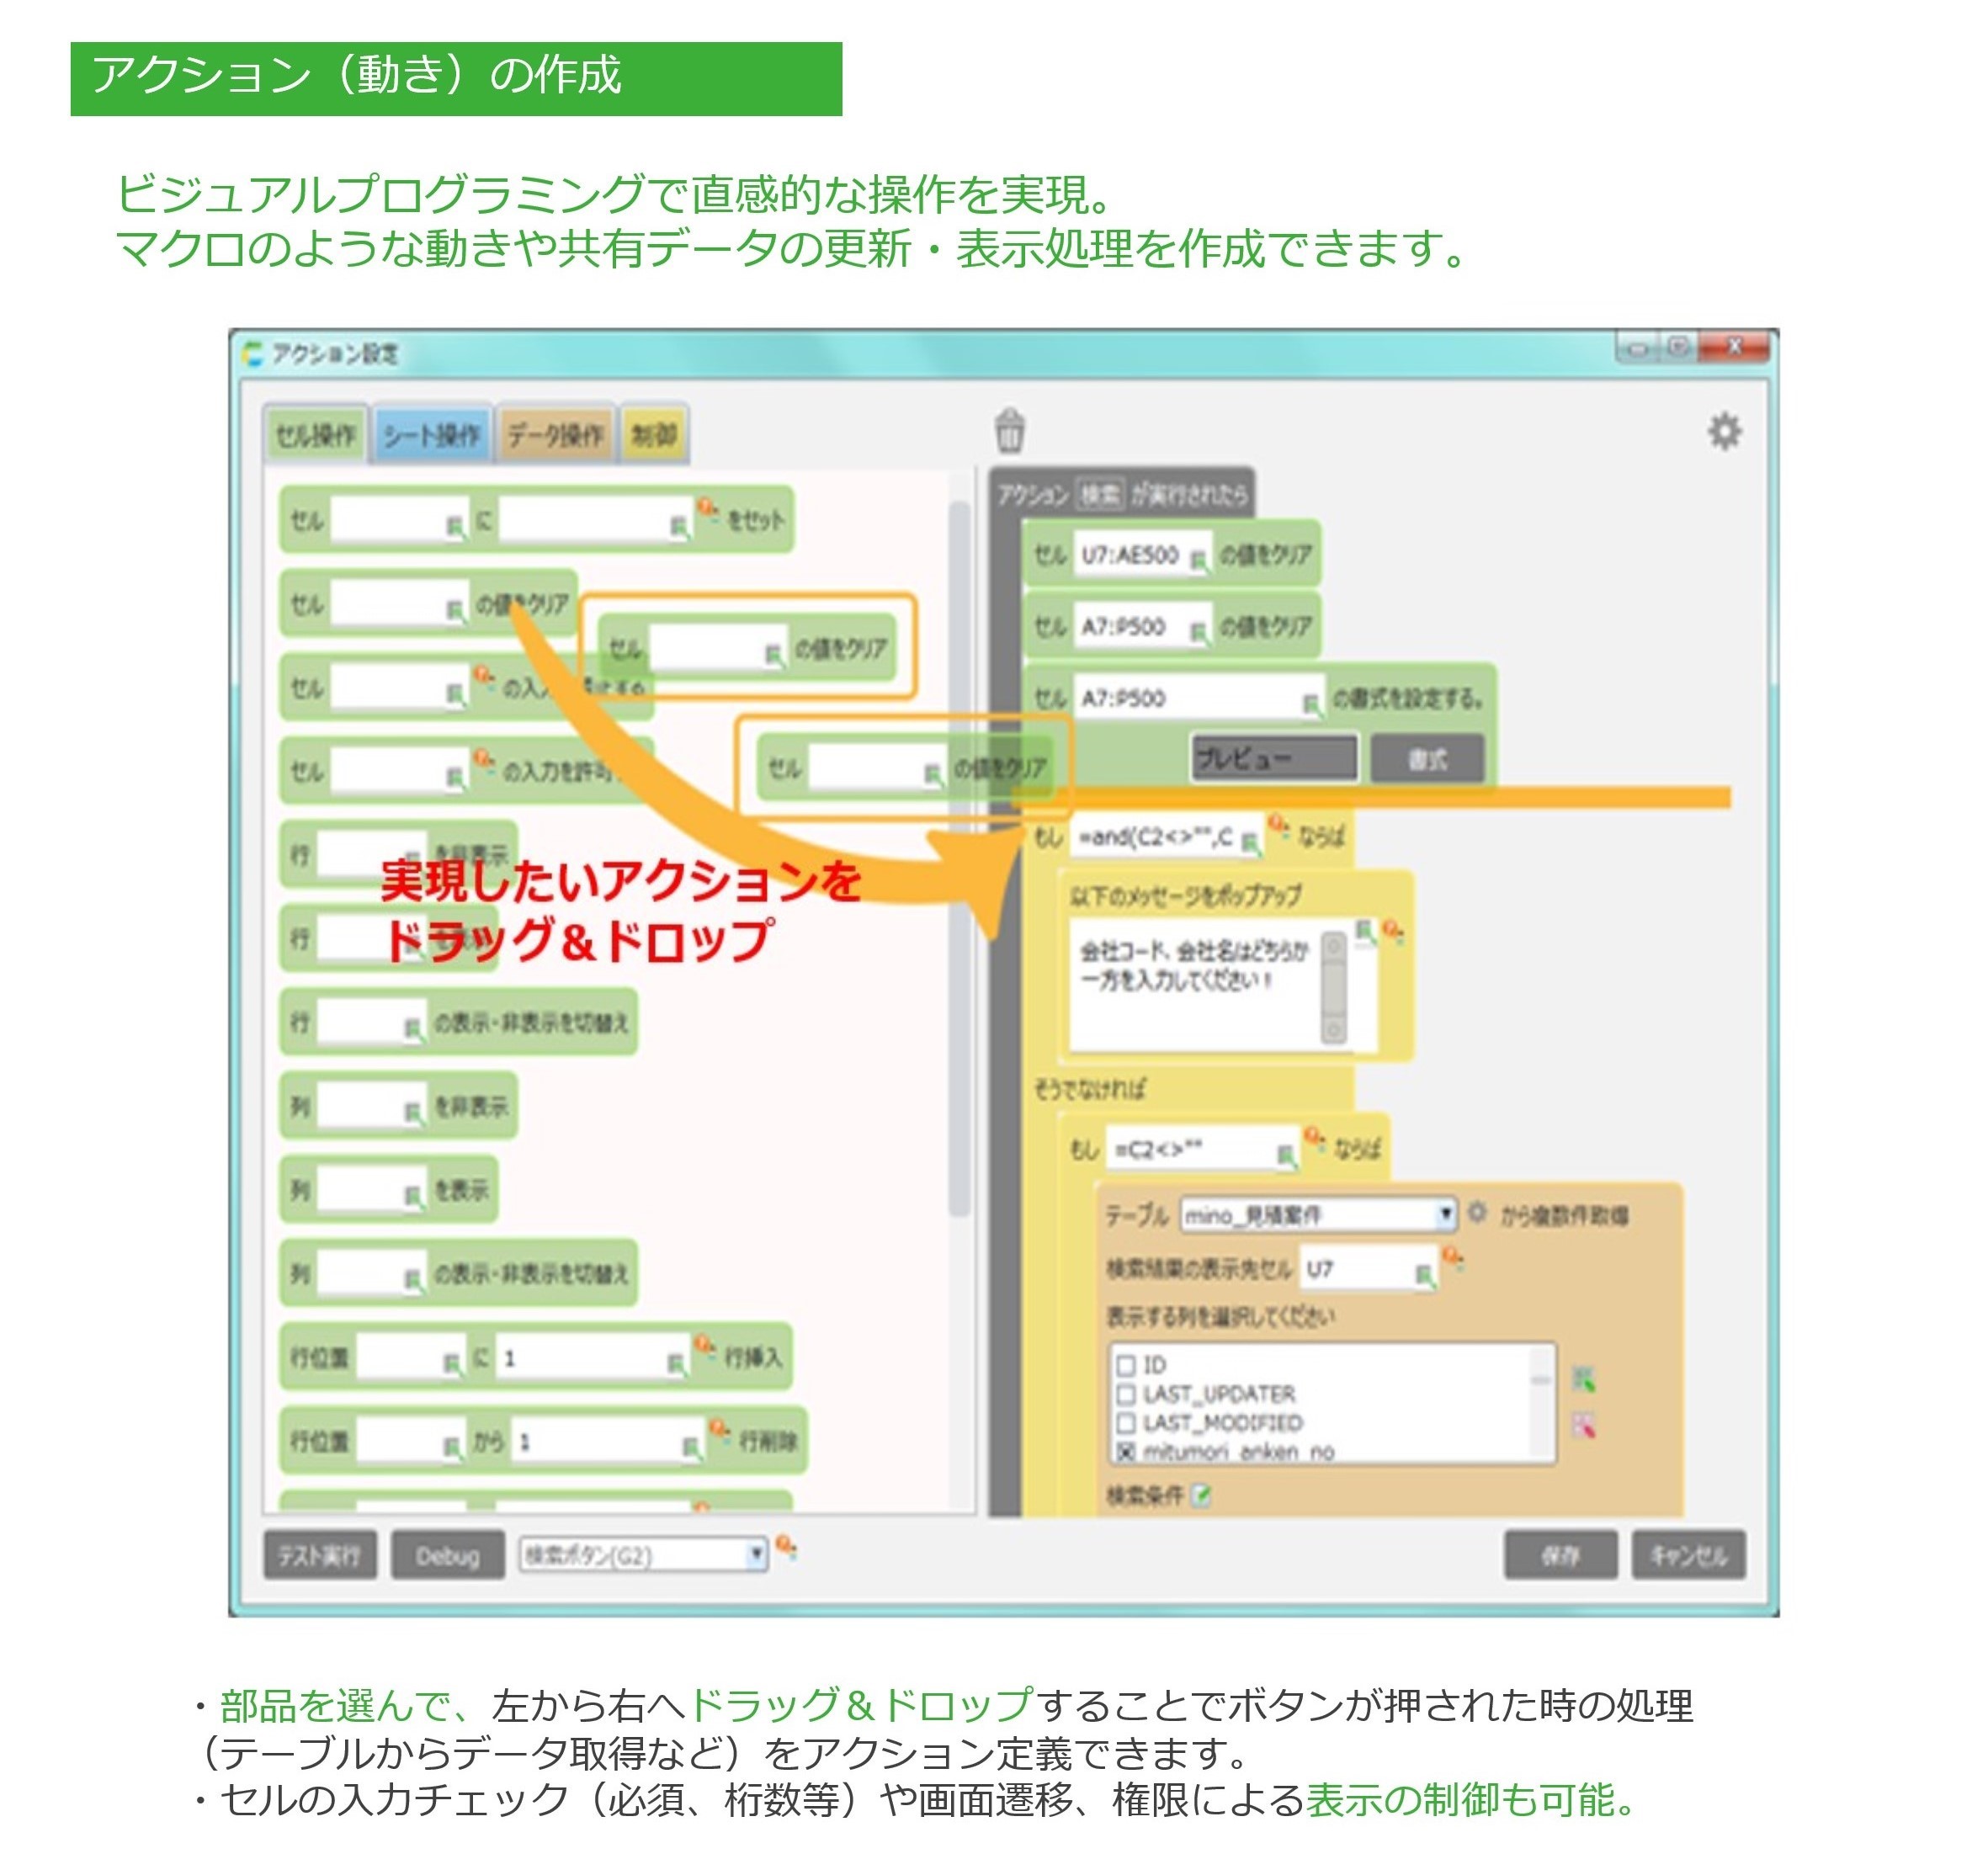This screenshot has width=1988, height=1875.
Task: Click cell picker in 列 の表示・非表示を切替え block
Action: click(x=413, y=1280)
